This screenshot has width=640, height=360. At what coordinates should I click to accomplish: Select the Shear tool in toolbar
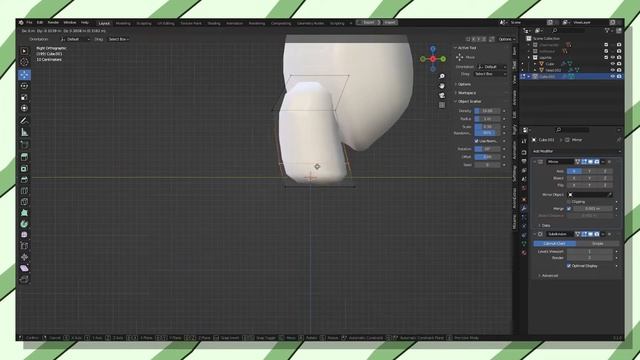pyautogui.click(x=24, y=269)
